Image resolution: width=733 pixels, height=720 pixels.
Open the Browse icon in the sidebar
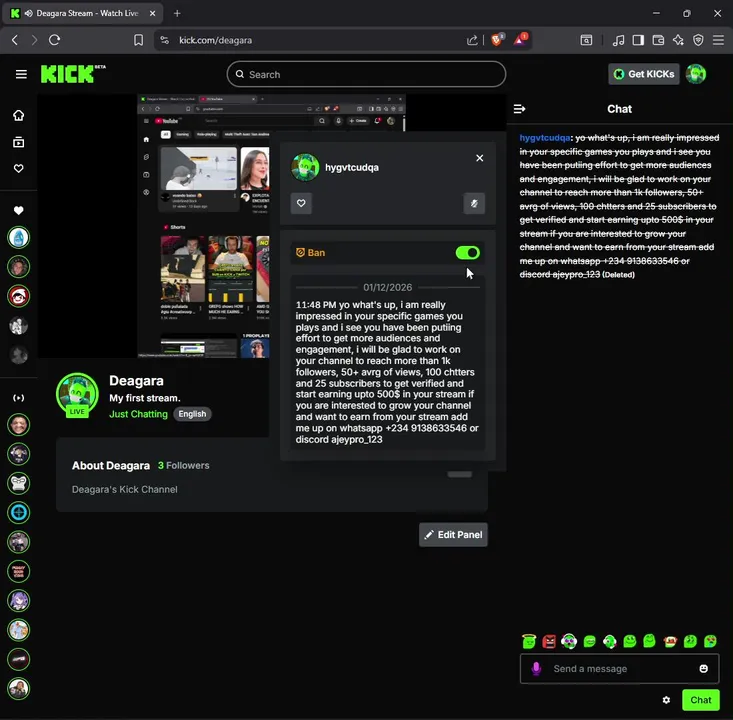[x=19, y=142]
